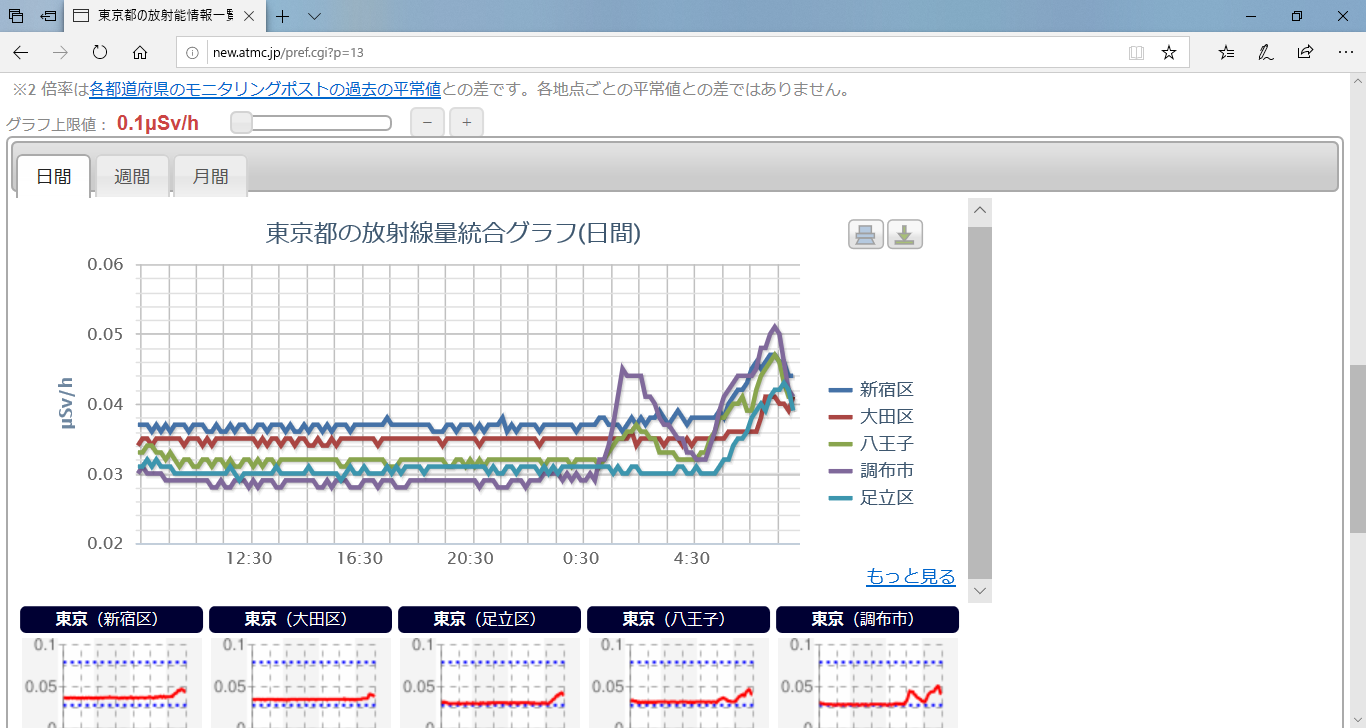This screenshot has height=728, width=1366.
Task: Click the Share page icon
Action: point(1305,52)
